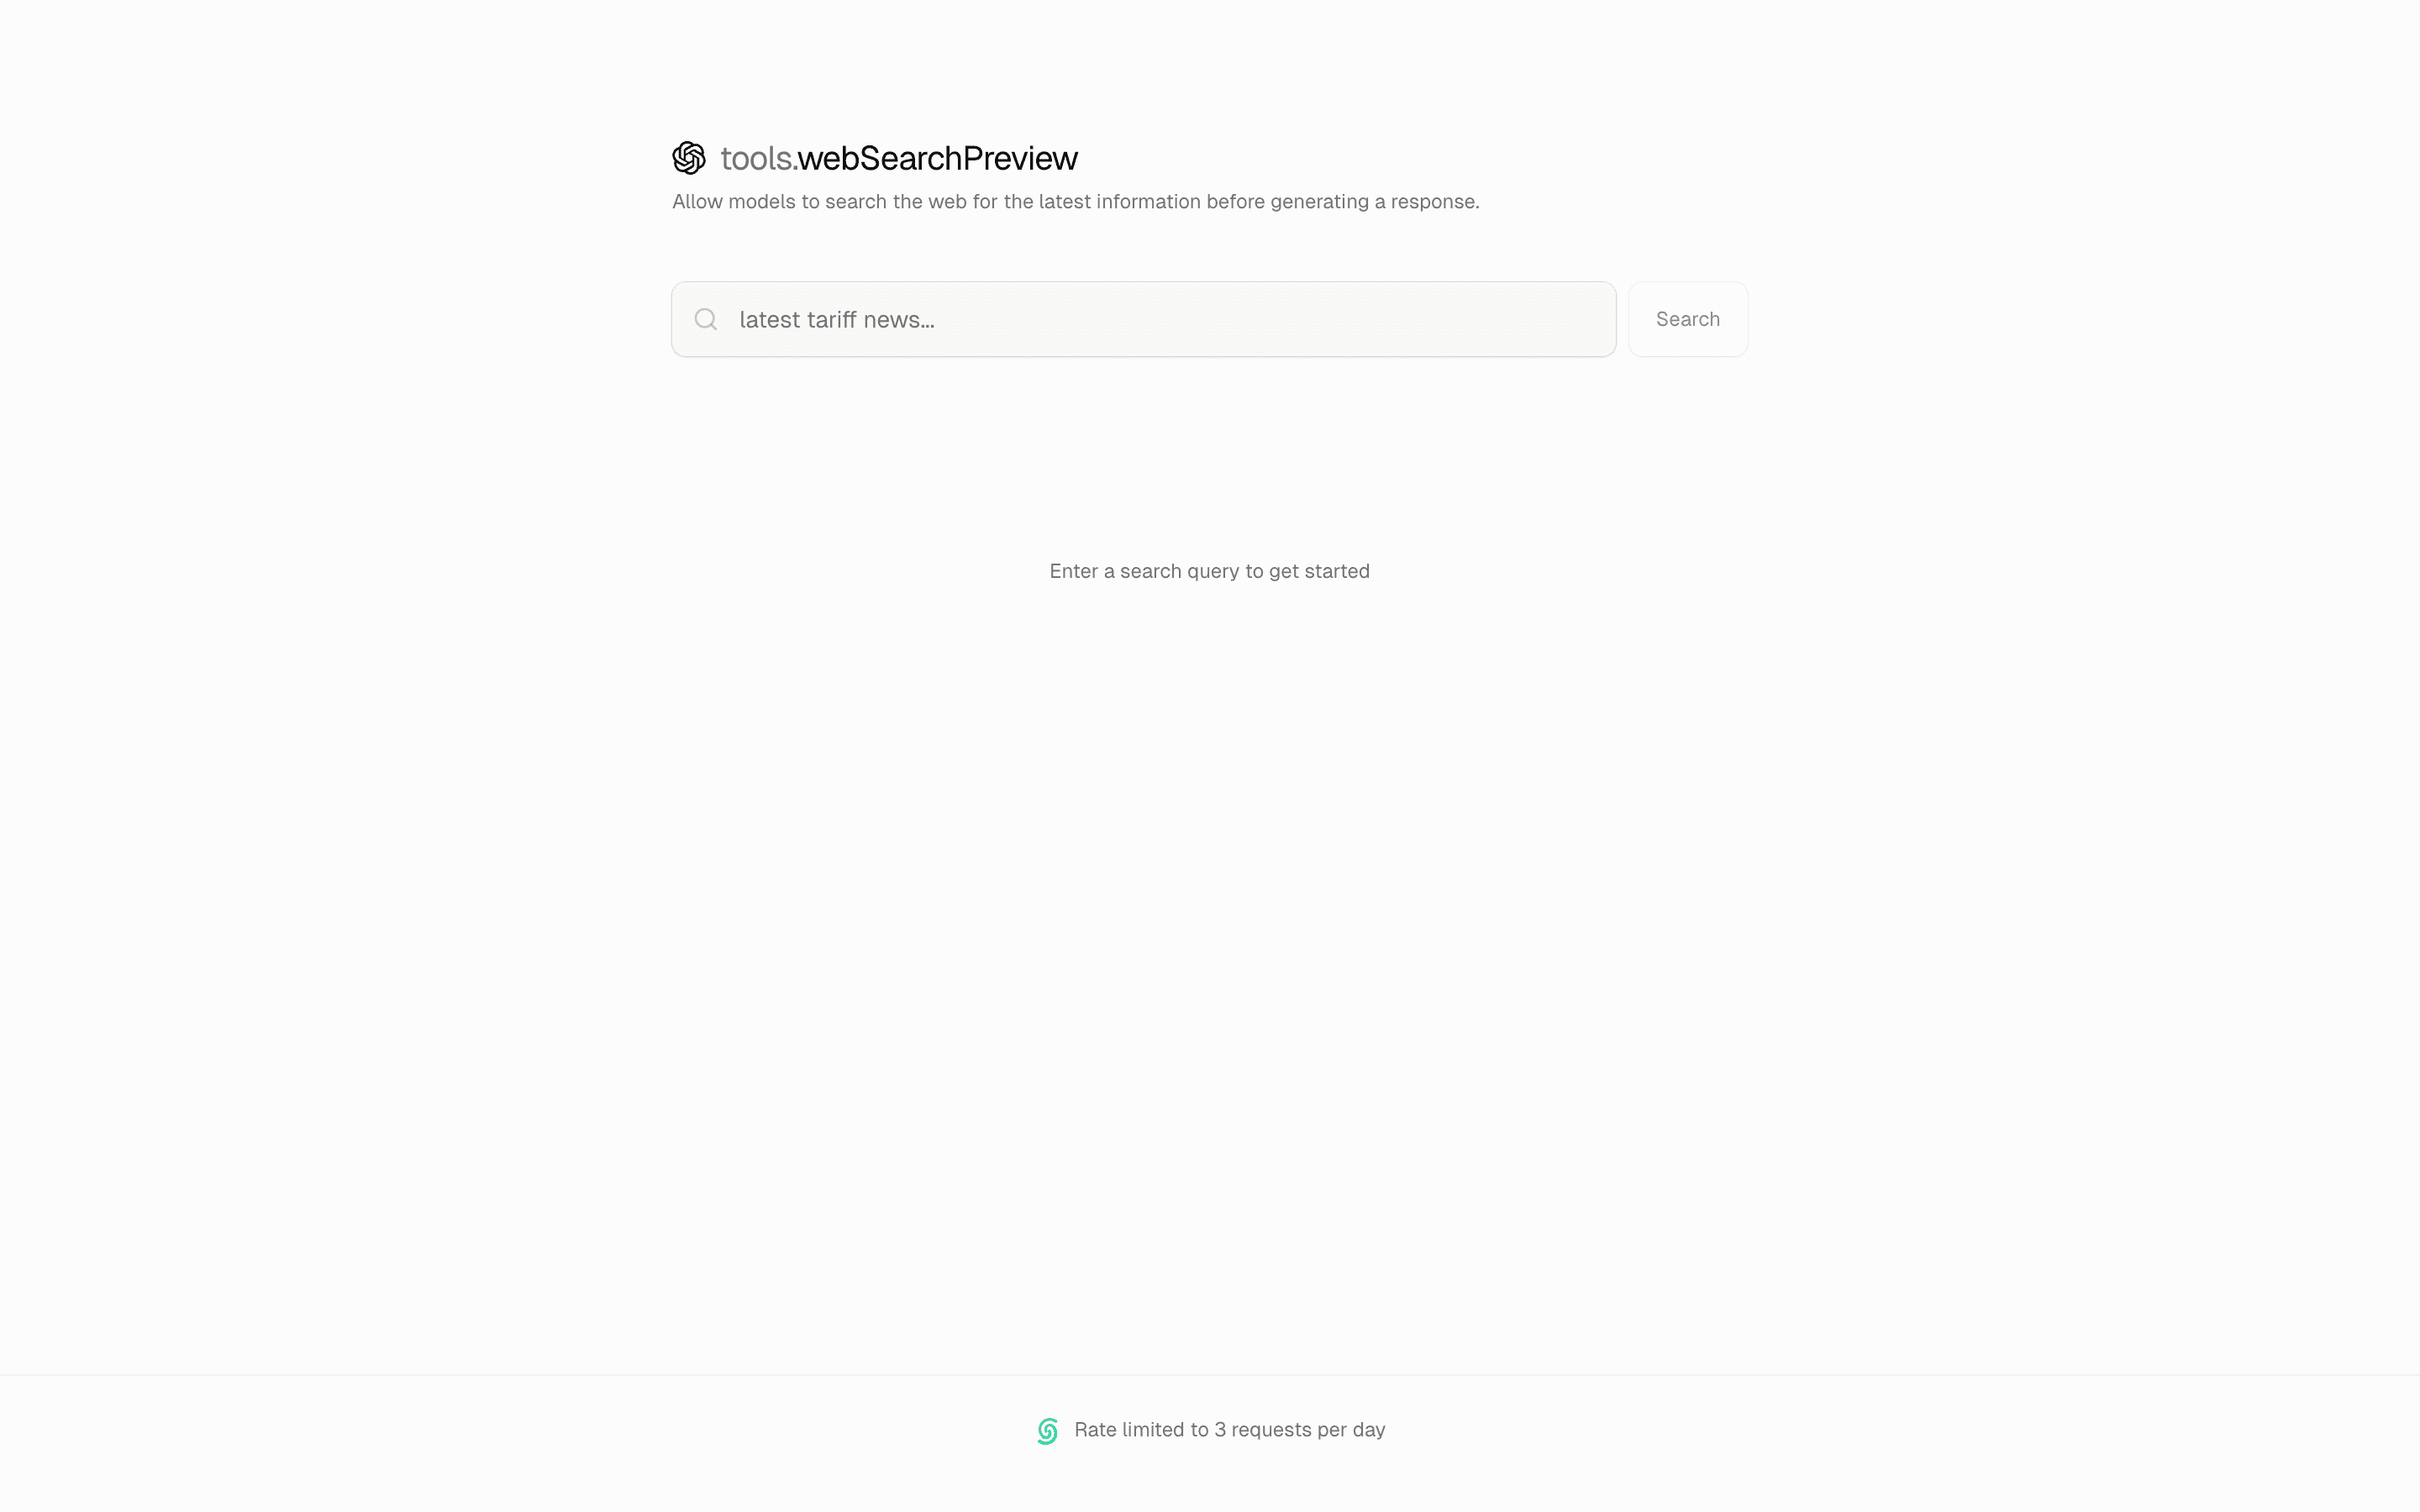Image resolution: width=2420 pixels, height=1512 pixels.
Task: Click the 'latest tariff news...' placeholder text
Action: click(837, 319)
